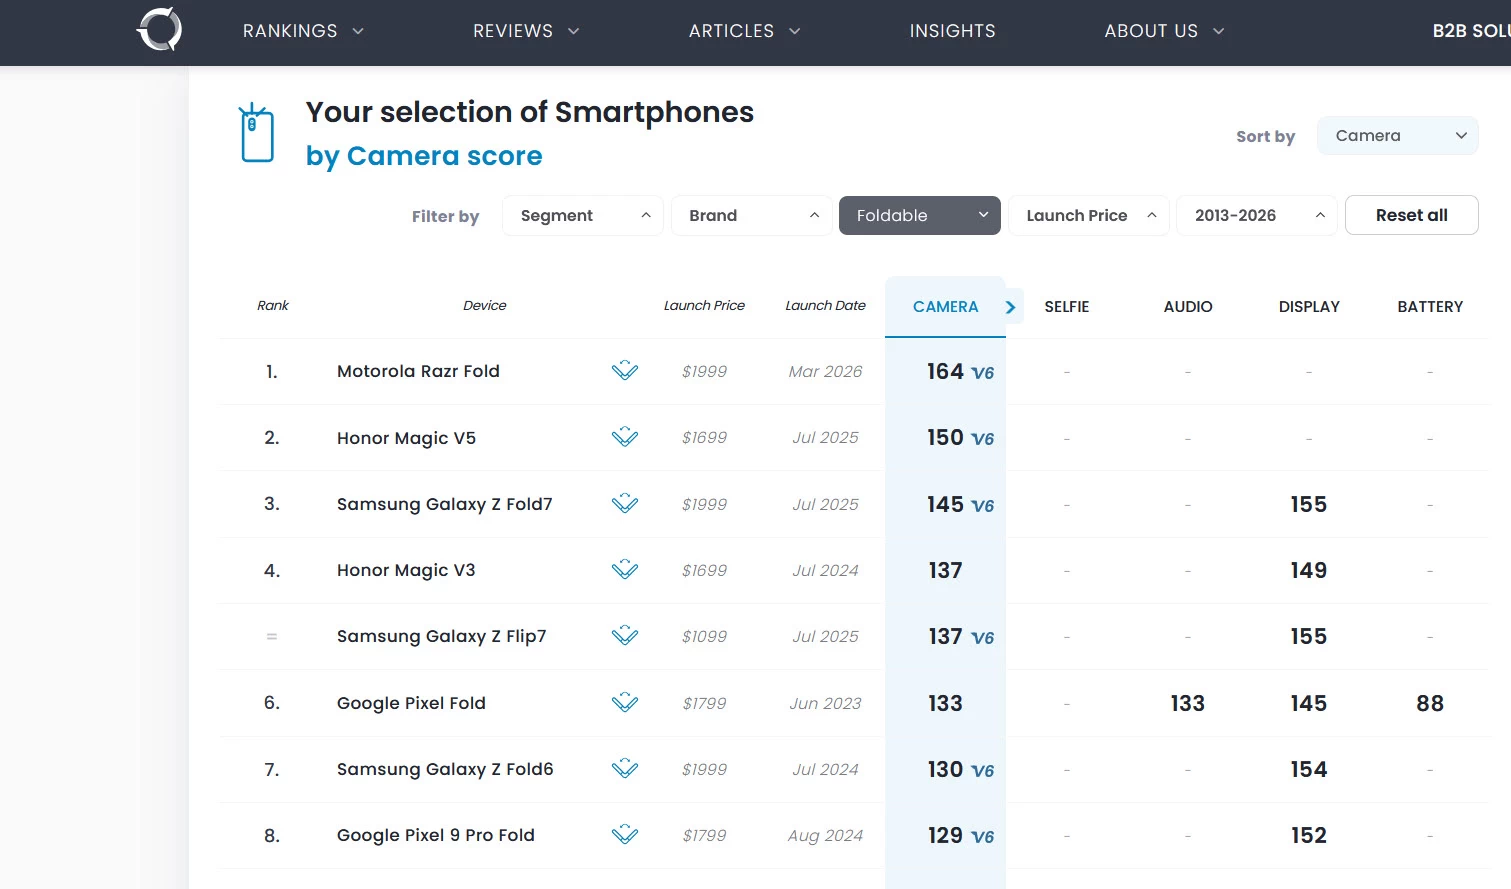
Task: Click the compare icon for Motorola Razr Fold
Action: click(x=625, y=371)
